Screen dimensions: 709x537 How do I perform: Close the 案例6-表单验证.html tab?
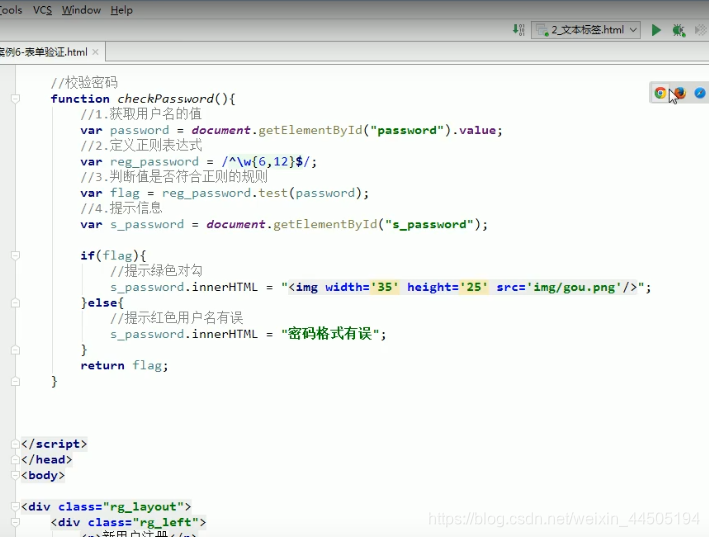pos(95,52)
